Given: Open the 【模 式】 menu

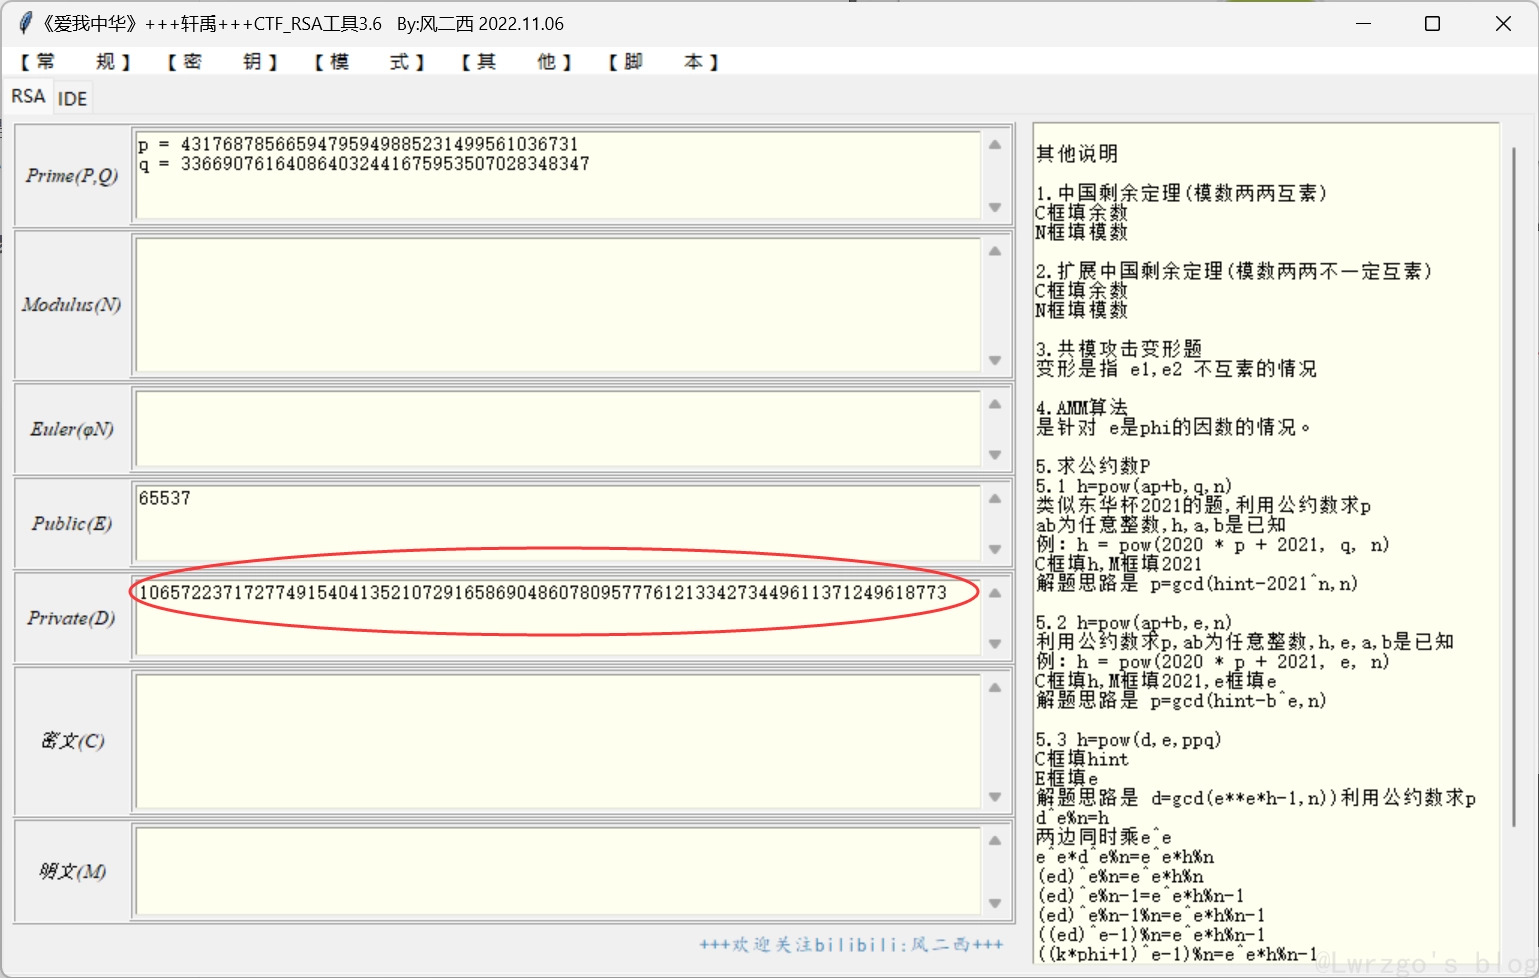Looking at the screenshot, I should [x=369, y=62].
